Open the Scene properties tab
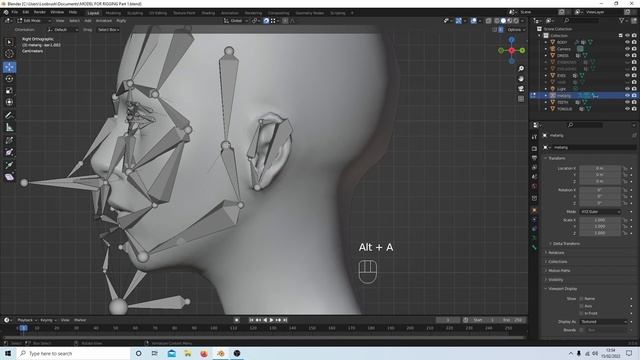 pos(534,177)
